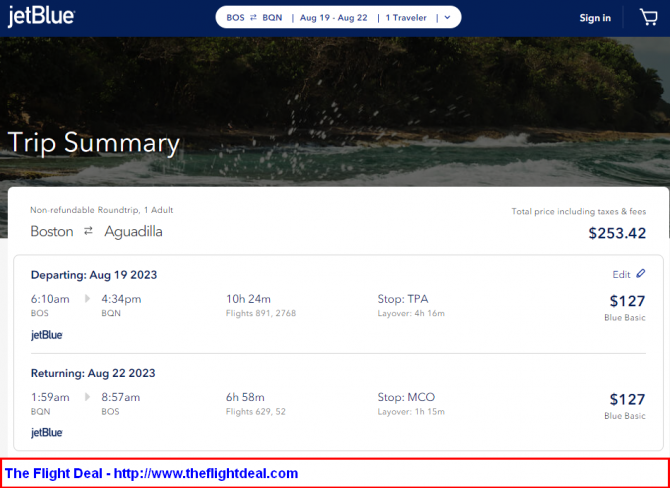
Task: Click the 4:34pm arrival time
Action: 121,299
